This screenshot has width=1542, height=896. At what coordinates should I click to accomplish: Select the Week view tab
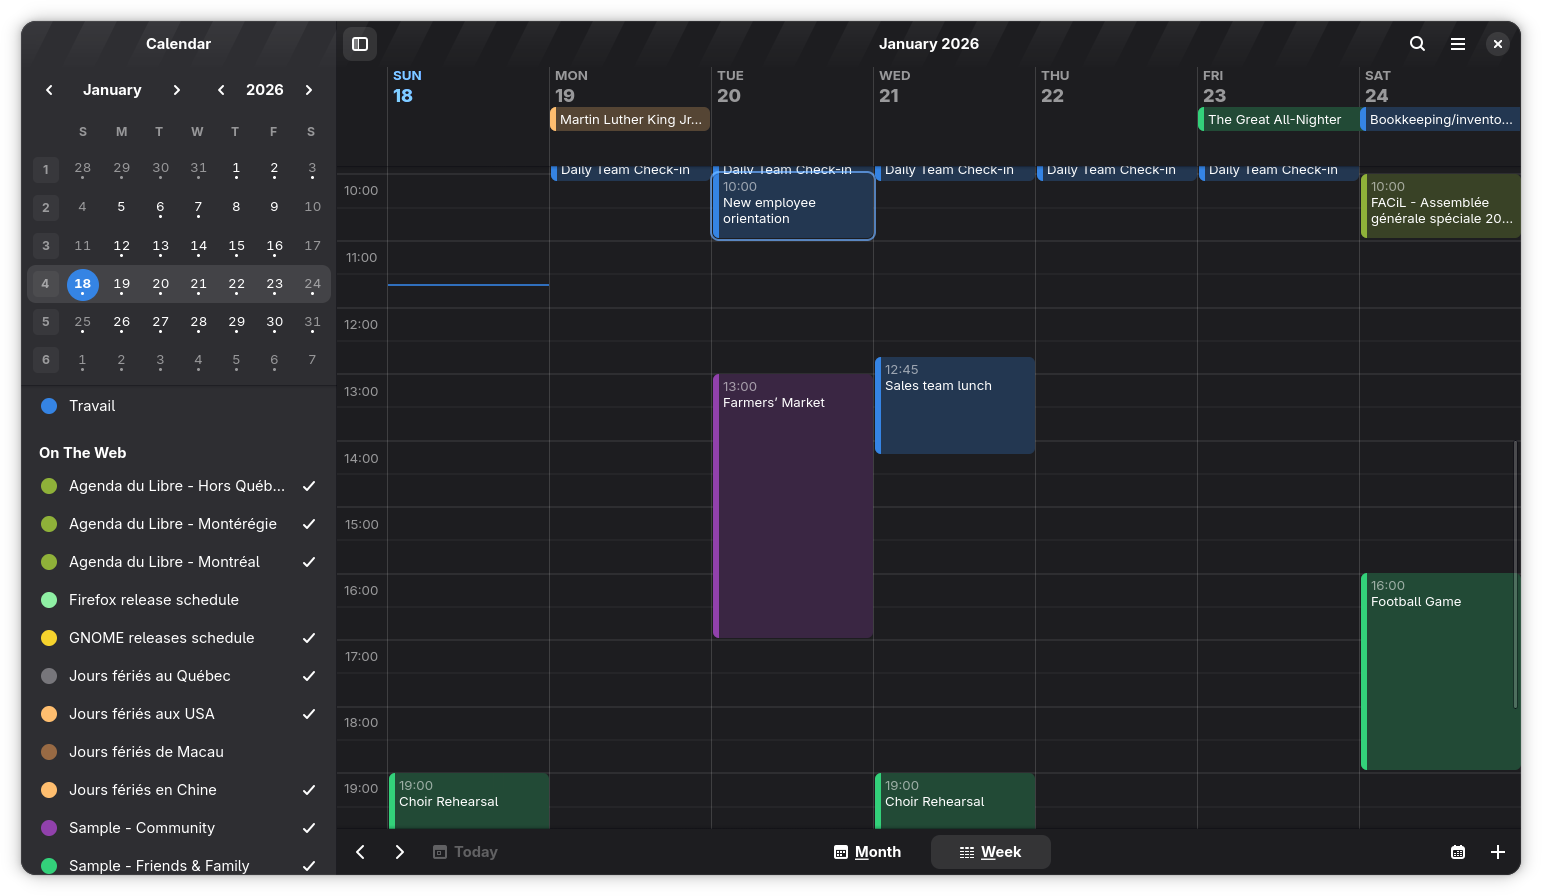tap(990, 852)
